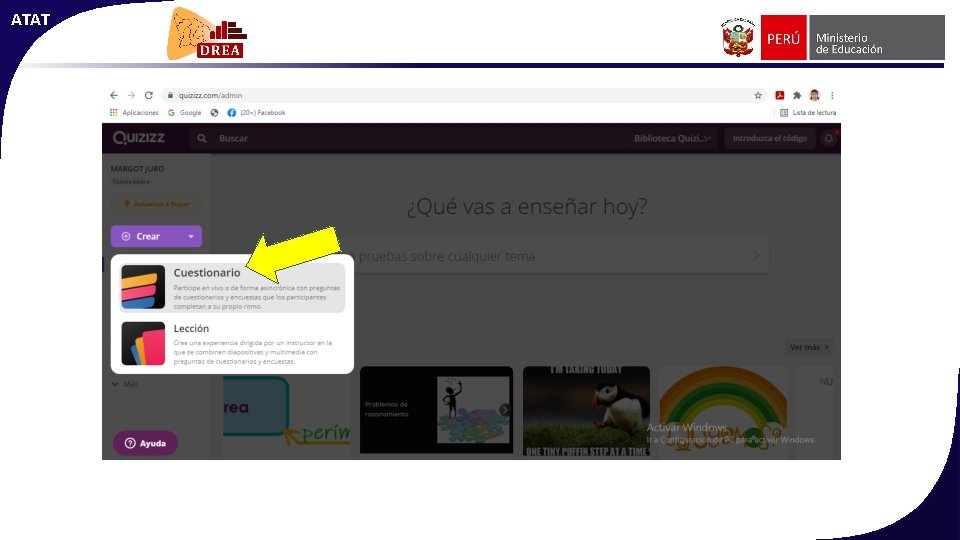
Task: Reload the page with the refresh icon
Action: [148, 96]
